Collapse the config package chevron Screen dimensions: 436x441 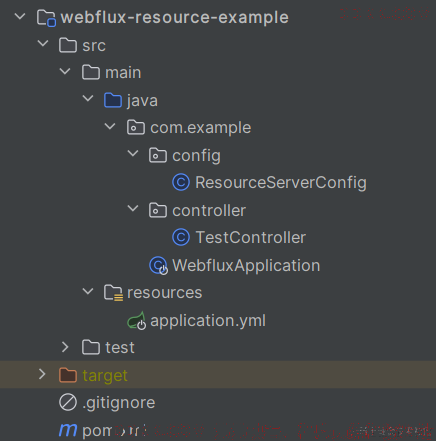133,153
